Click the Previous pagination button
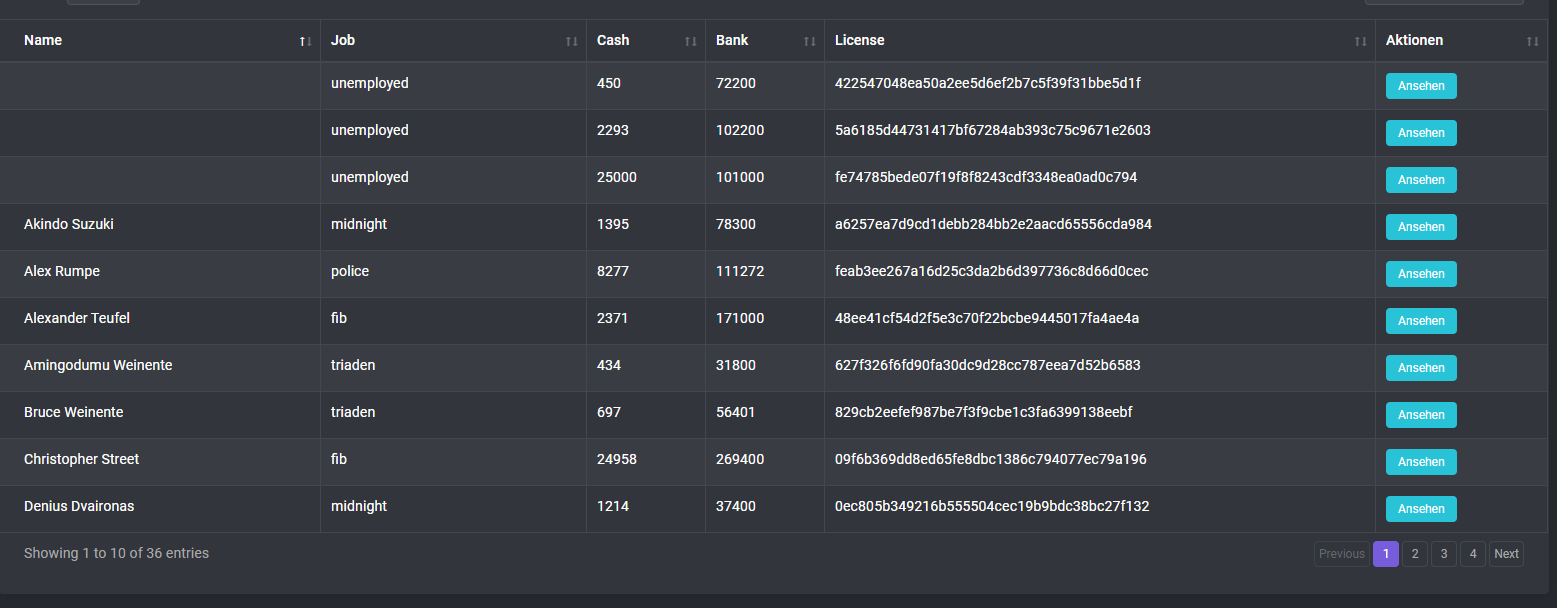This screenshot has width=1557, height=608. [1341, 554]
